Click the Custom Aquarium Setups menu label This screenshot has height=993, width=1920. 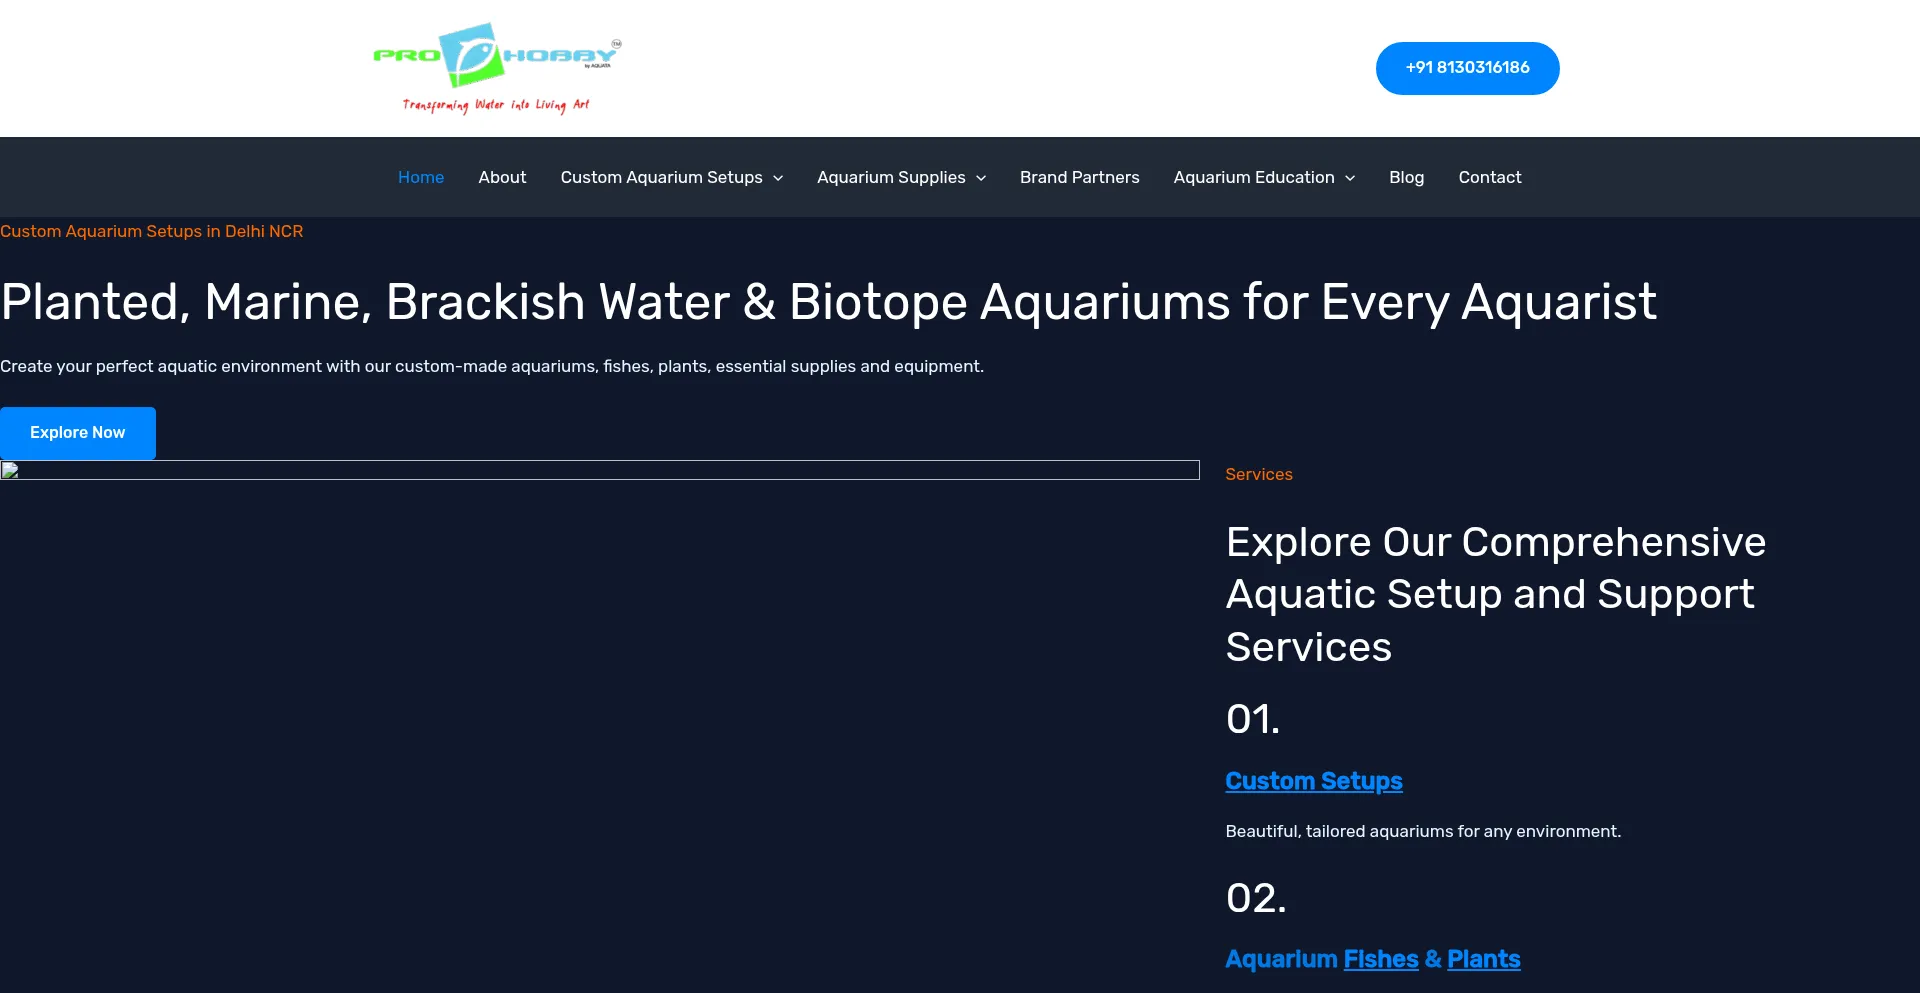(x=661, y=177)
